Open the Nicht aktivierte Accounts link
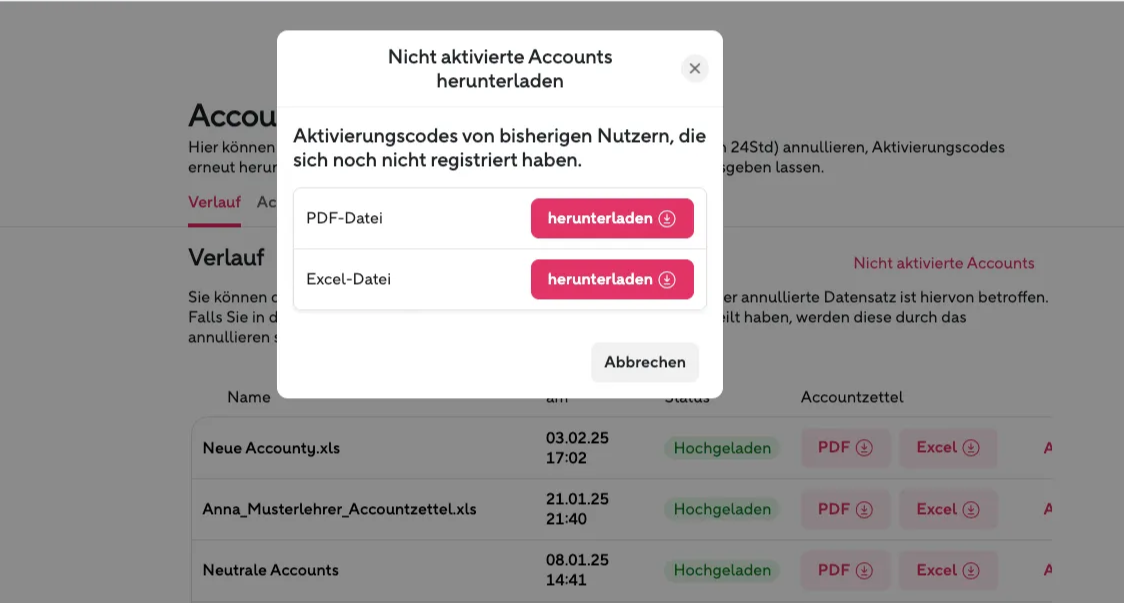Image resolution: width=1124 pixels, height=603 pixels. coord(943,263)
